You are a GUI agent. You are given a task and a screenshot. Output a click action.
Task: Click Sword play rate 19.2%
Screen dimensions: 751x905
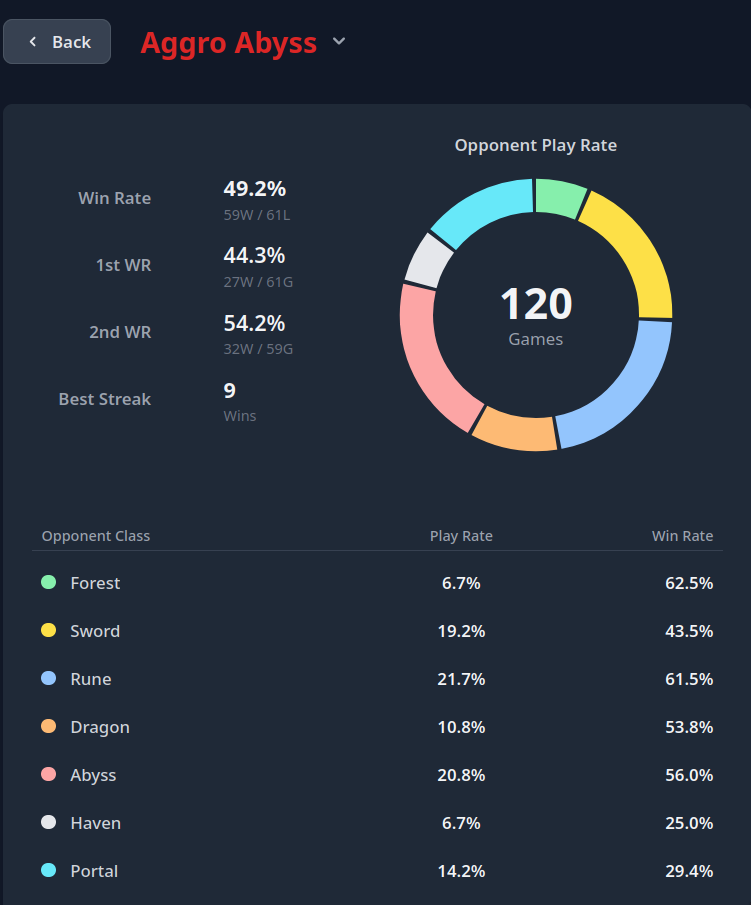click(461, 631)
